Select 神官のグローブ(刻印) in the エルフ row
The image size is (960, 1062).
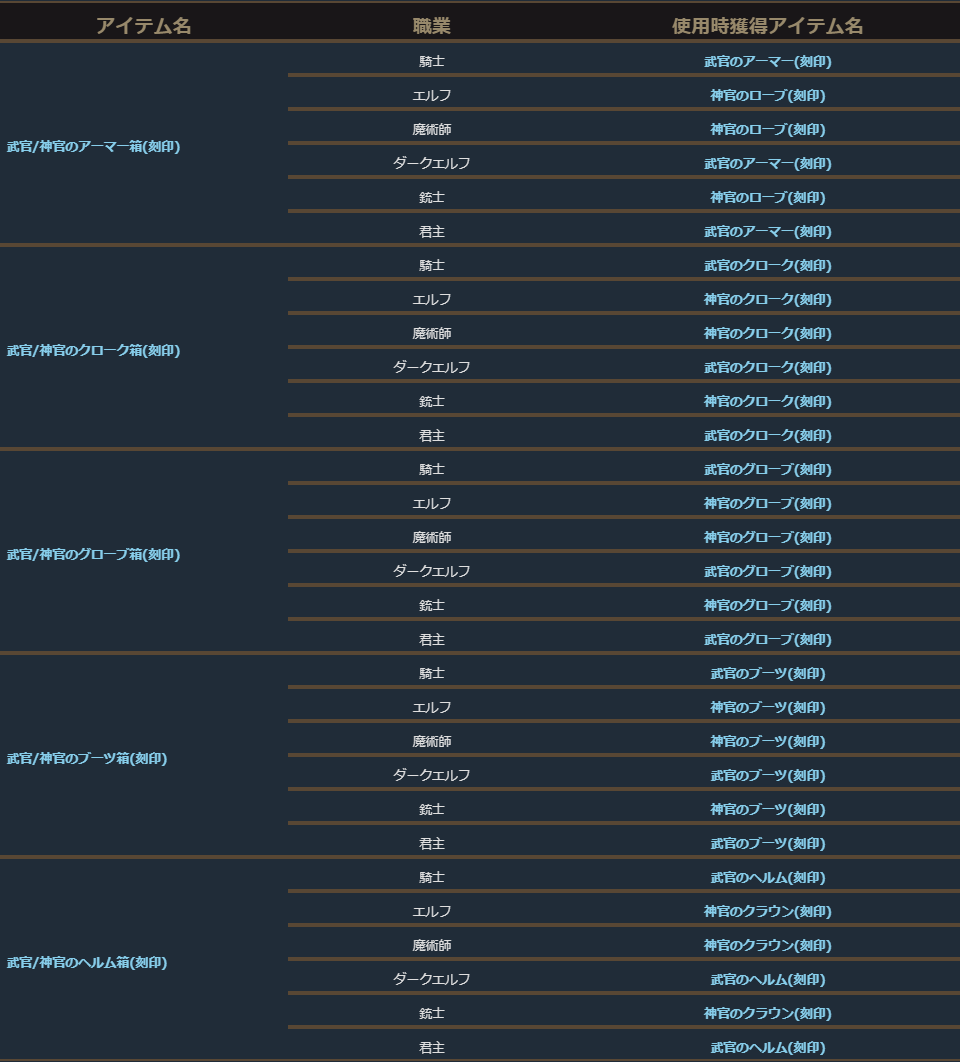(x=767, y=504)
